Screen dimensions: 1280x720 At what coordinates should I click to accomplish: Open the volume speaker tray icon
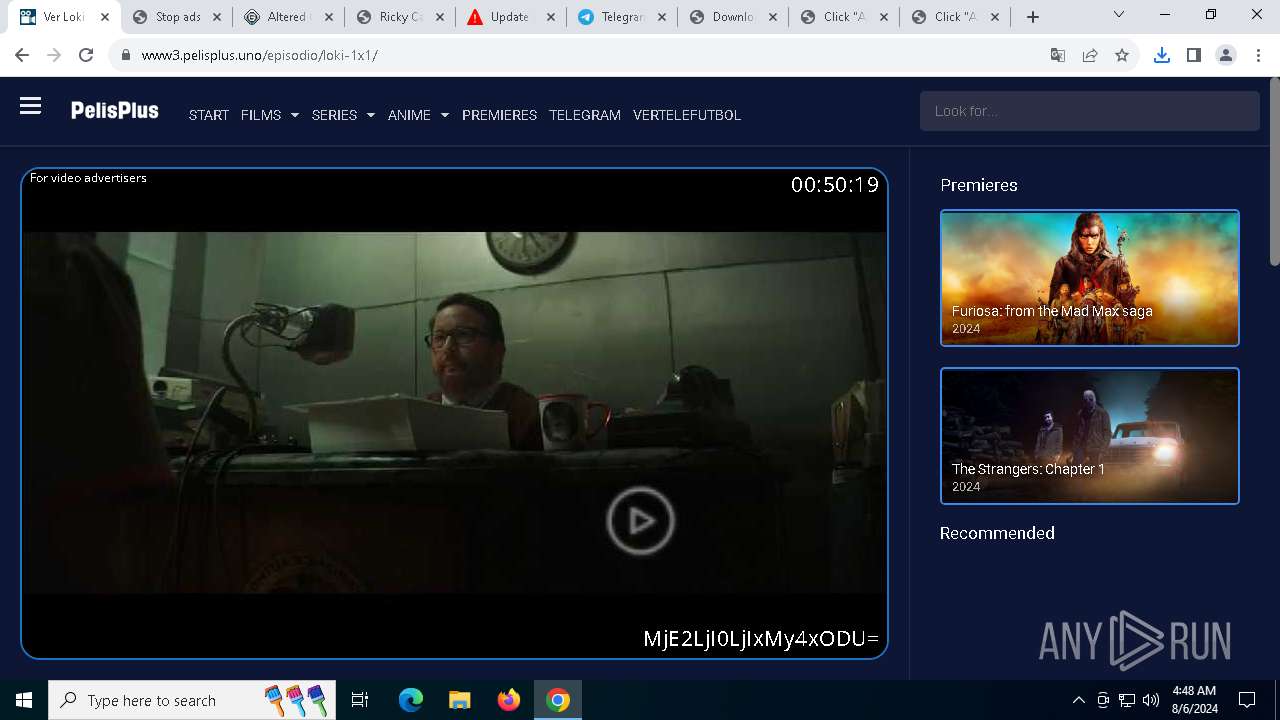click(1151, 700)
